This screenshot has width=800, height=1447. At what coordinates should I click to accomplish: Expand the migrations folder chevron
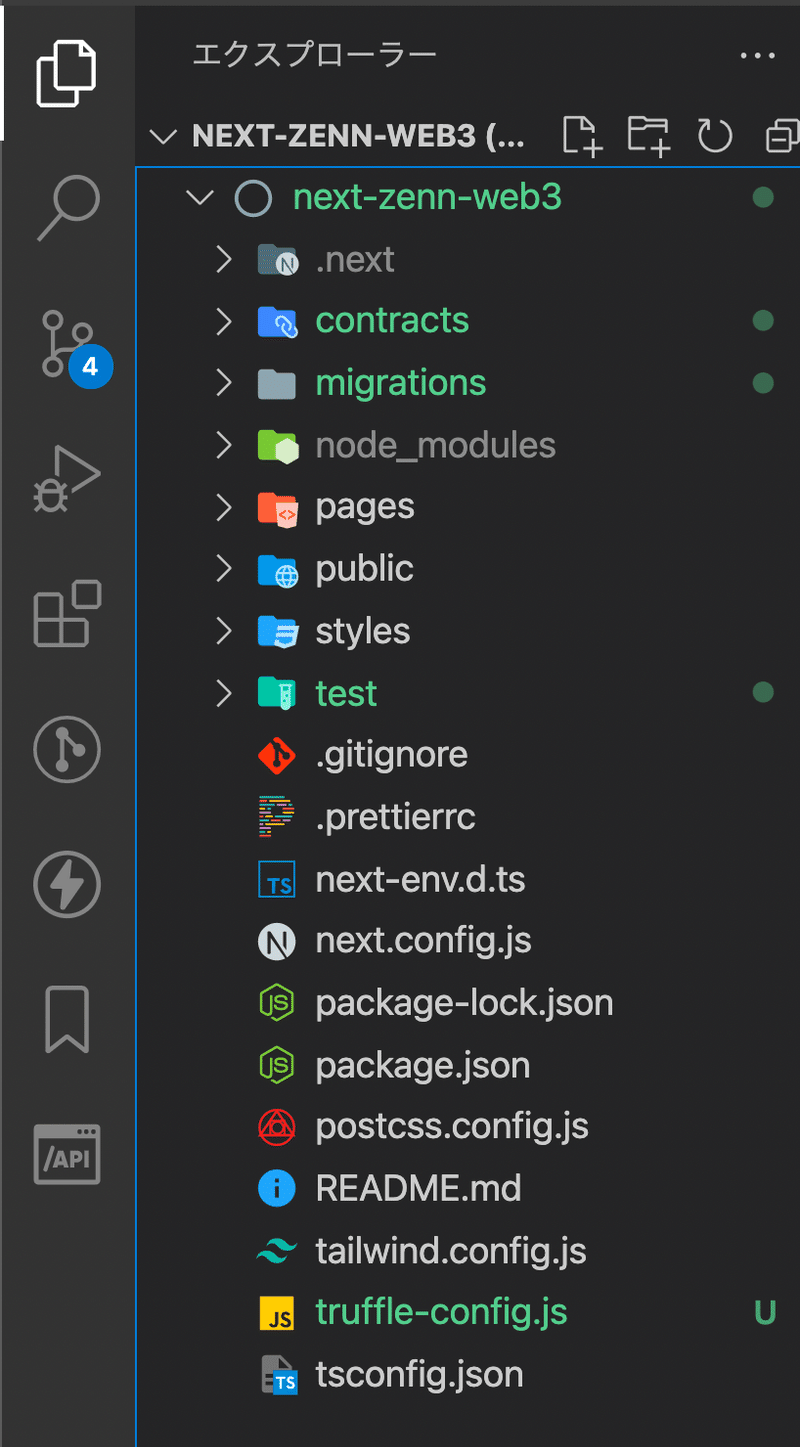coord(223,383)
